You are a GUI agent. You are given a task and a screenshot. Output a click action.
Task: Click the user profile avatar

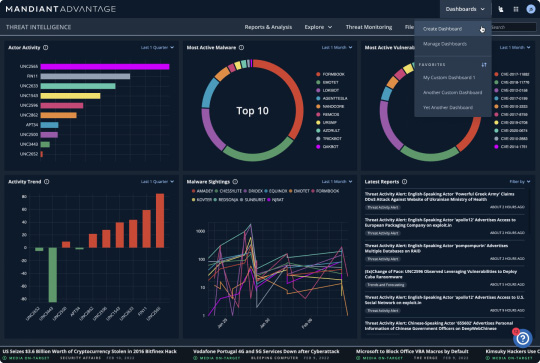(531, 9)
